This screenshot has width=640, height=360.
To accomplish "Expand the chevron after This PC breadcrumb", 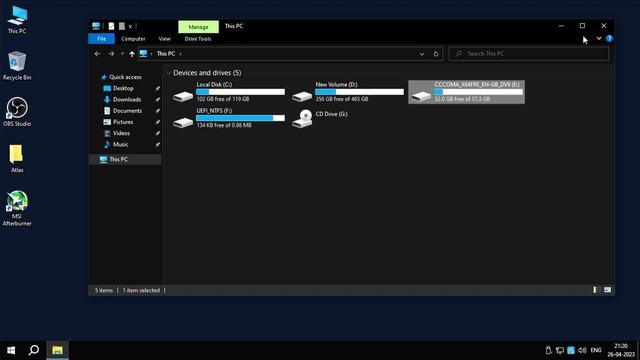I will click(x=180, y=53).
